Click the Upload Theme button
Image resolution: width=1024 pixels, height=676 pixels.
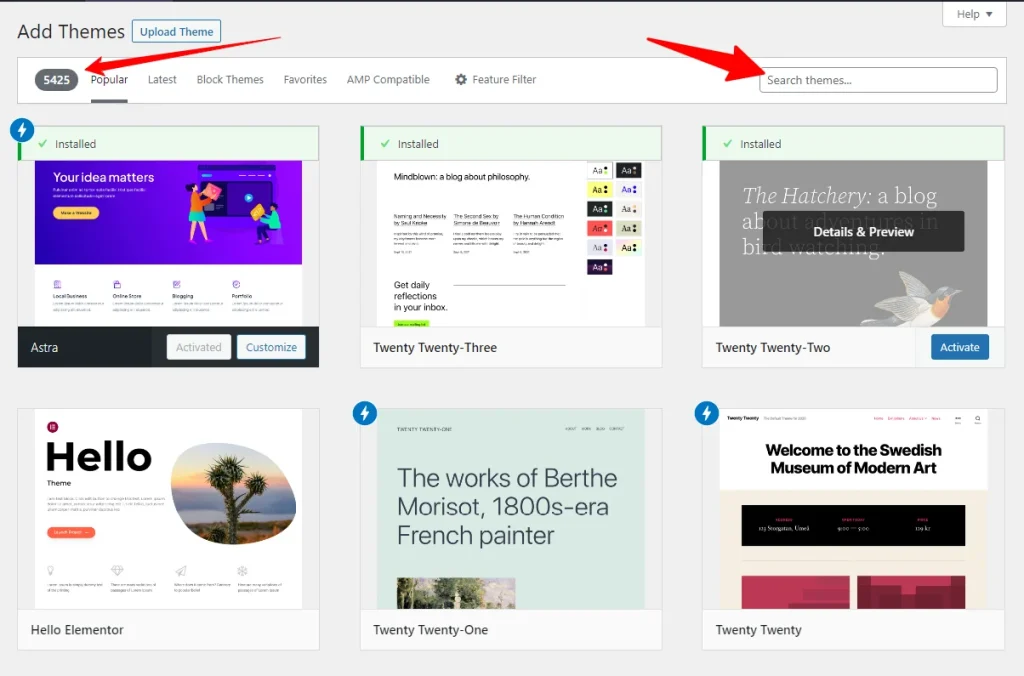176,31
